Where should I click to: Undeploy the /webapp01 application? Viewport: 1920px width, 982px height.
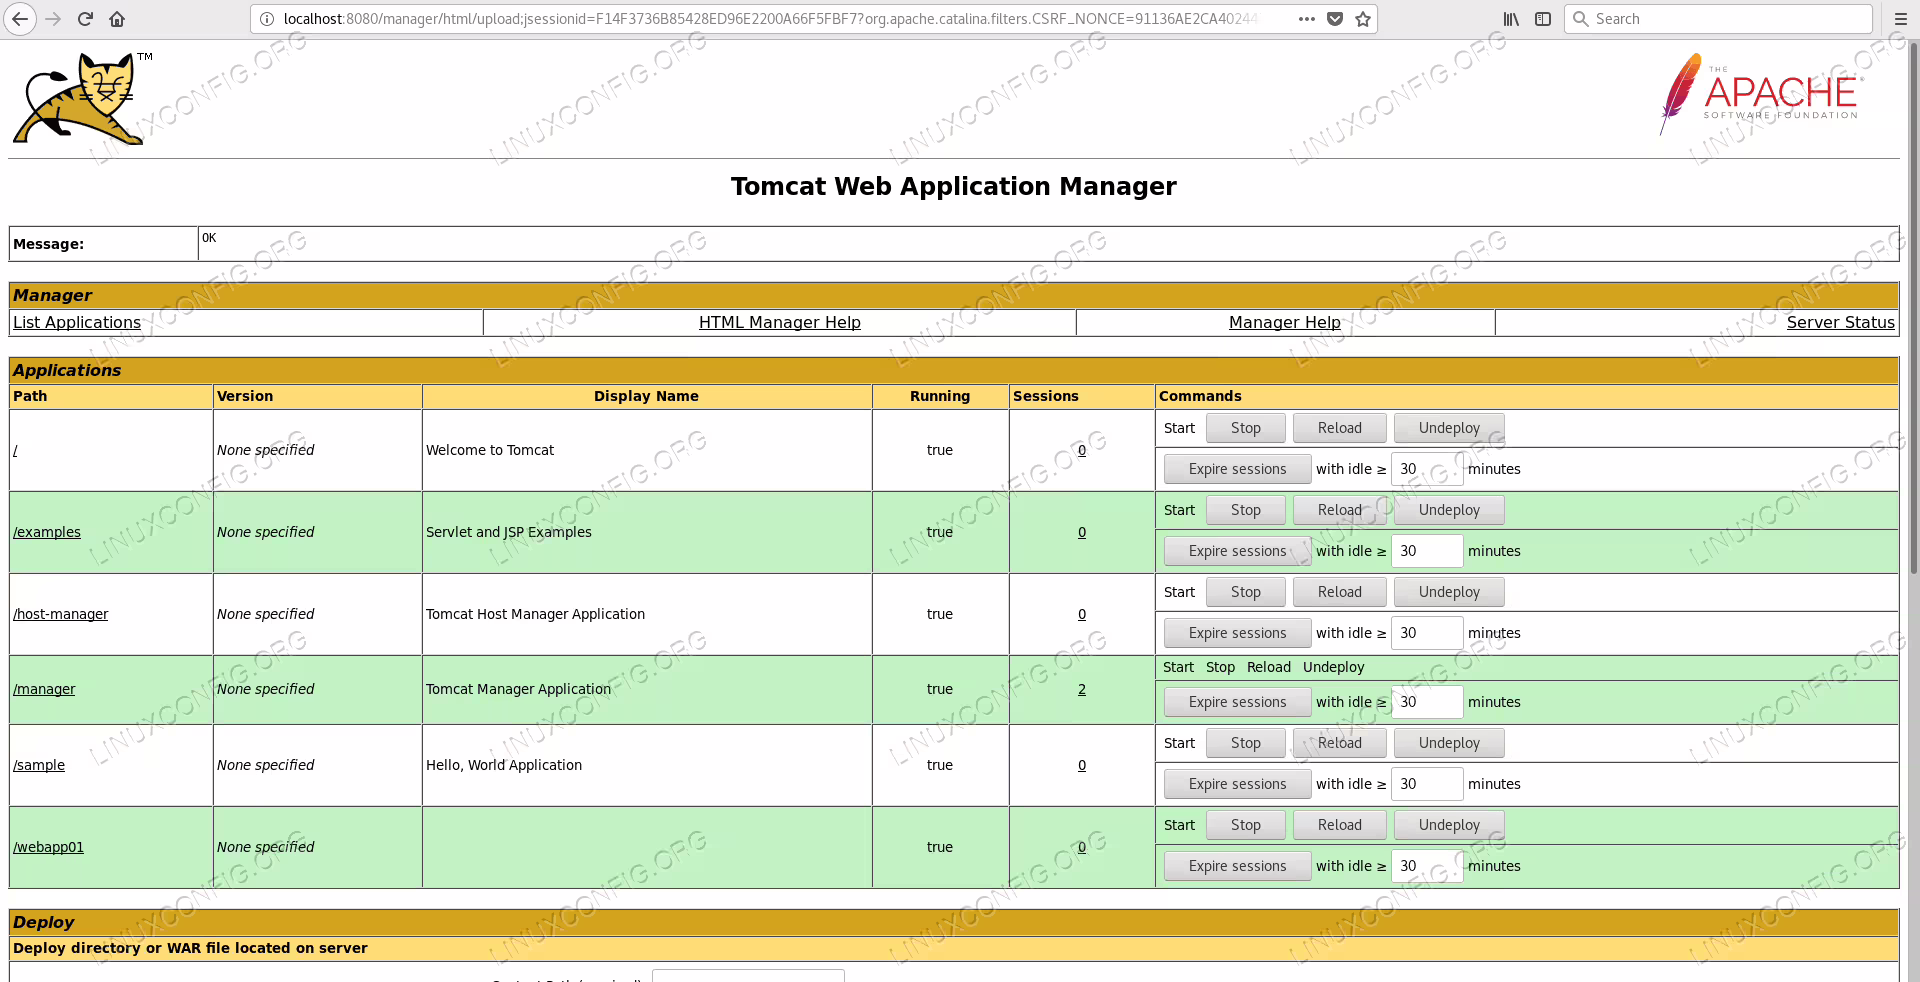[1449, 825]
